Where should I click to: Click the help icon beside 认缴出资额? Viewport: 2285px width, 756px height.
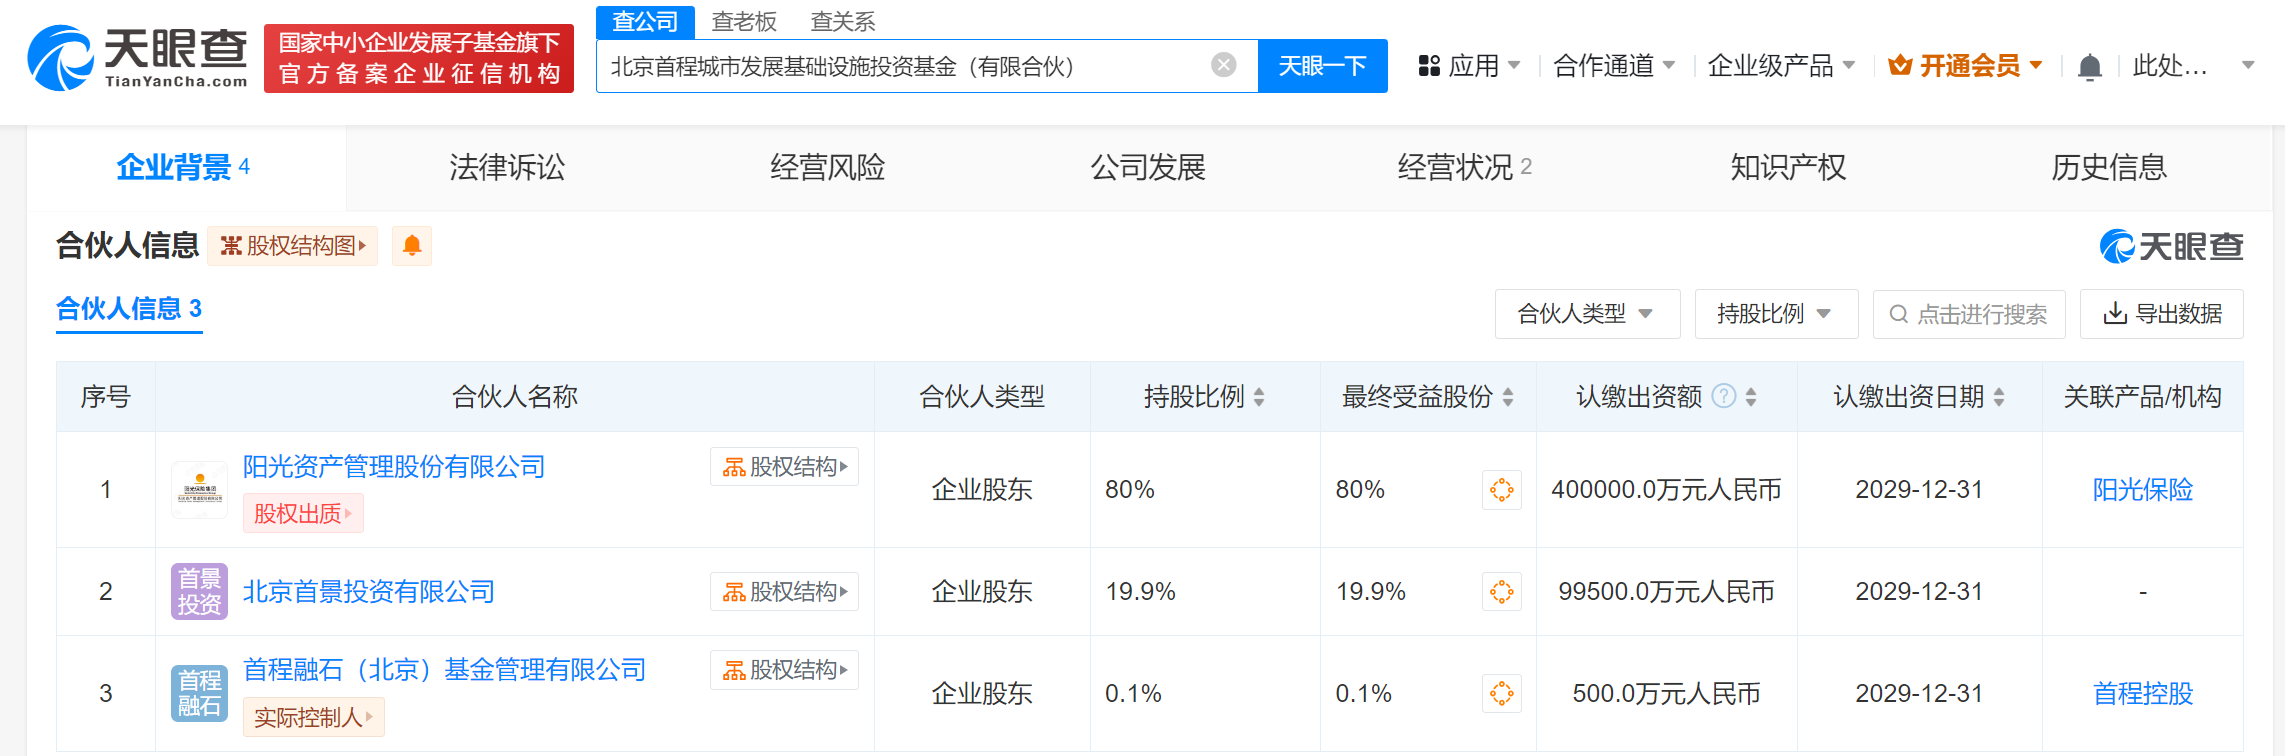coord(1723,397)
